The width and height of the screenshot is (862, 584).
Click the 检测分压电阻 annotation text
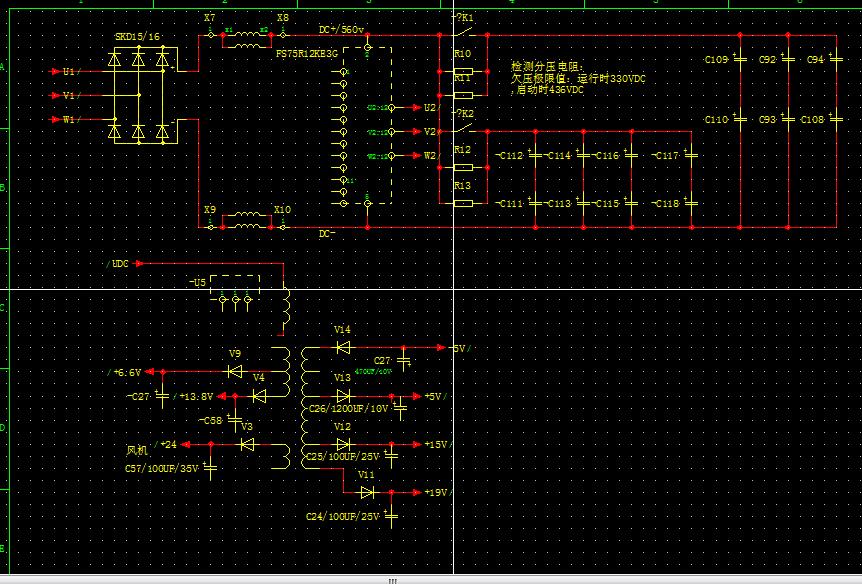pyautogui.click(x=546, y=66)
